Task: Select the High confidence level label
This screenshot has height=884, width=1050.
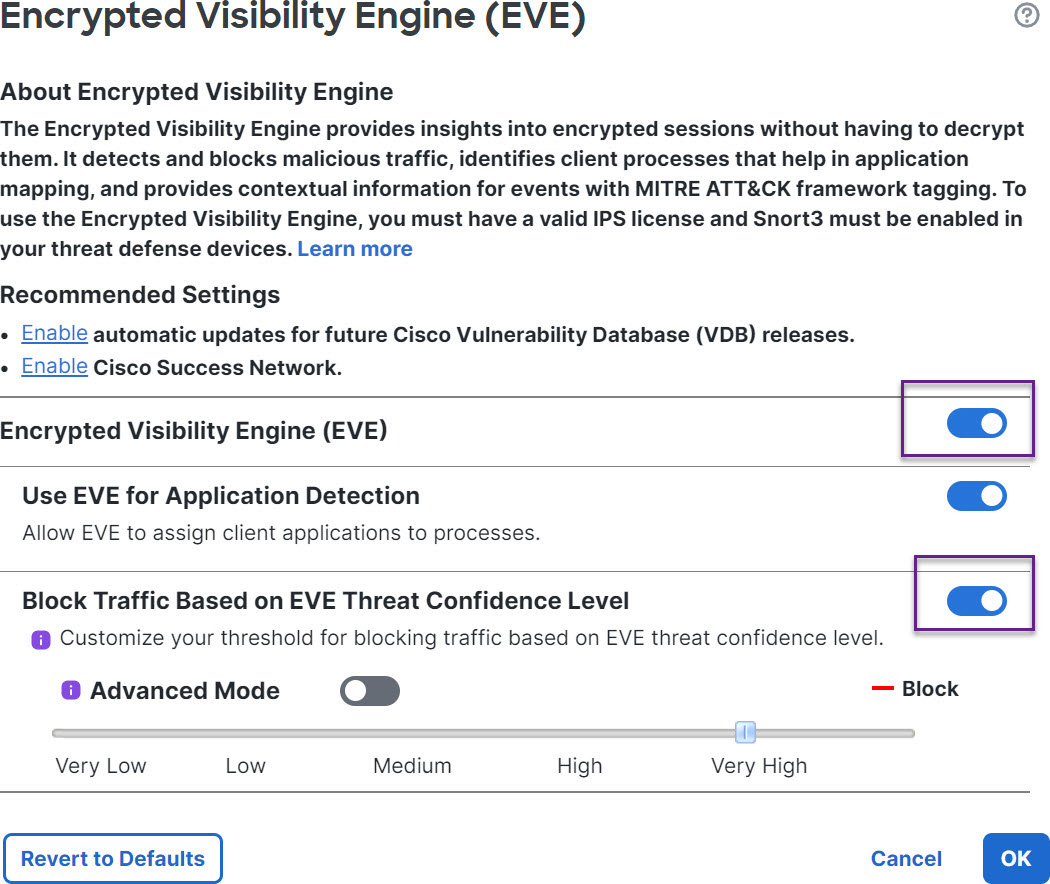Action: click(x=580, y=766)
